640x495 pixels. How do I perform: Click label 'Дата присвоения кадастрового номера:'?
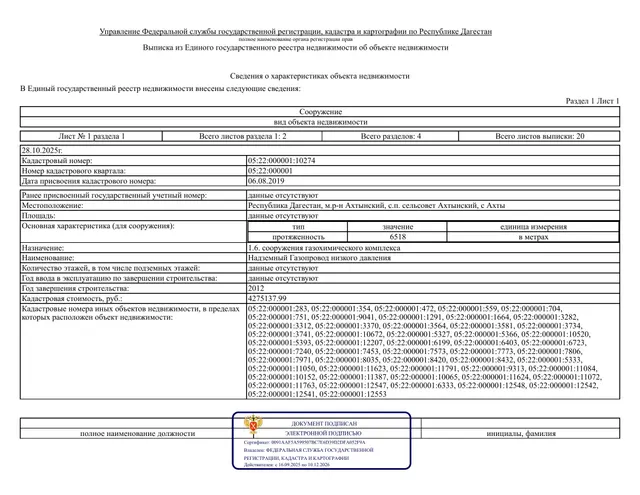coord(89,181)
